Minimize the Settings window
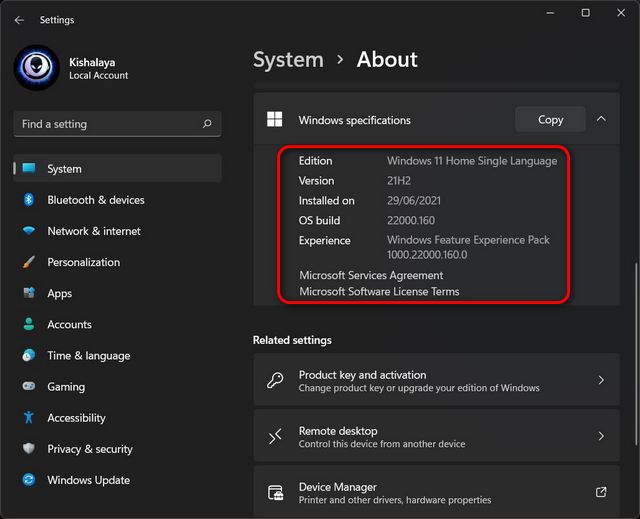 coord(550,13)
